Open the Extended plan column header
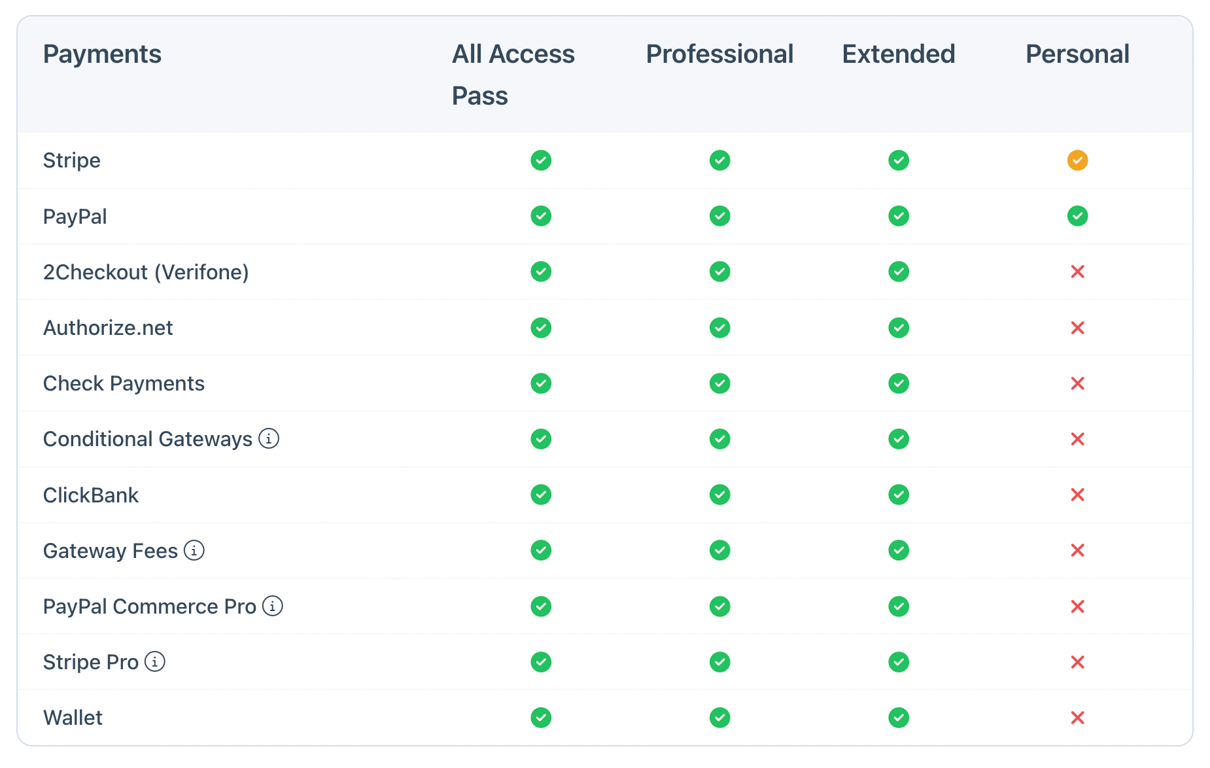 tap(897, 54)
